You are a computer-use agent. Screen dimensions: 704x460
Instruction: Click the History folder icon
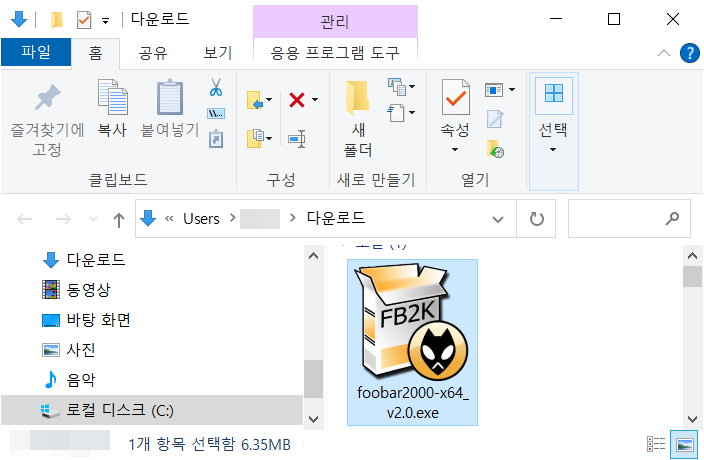point(495,149)
